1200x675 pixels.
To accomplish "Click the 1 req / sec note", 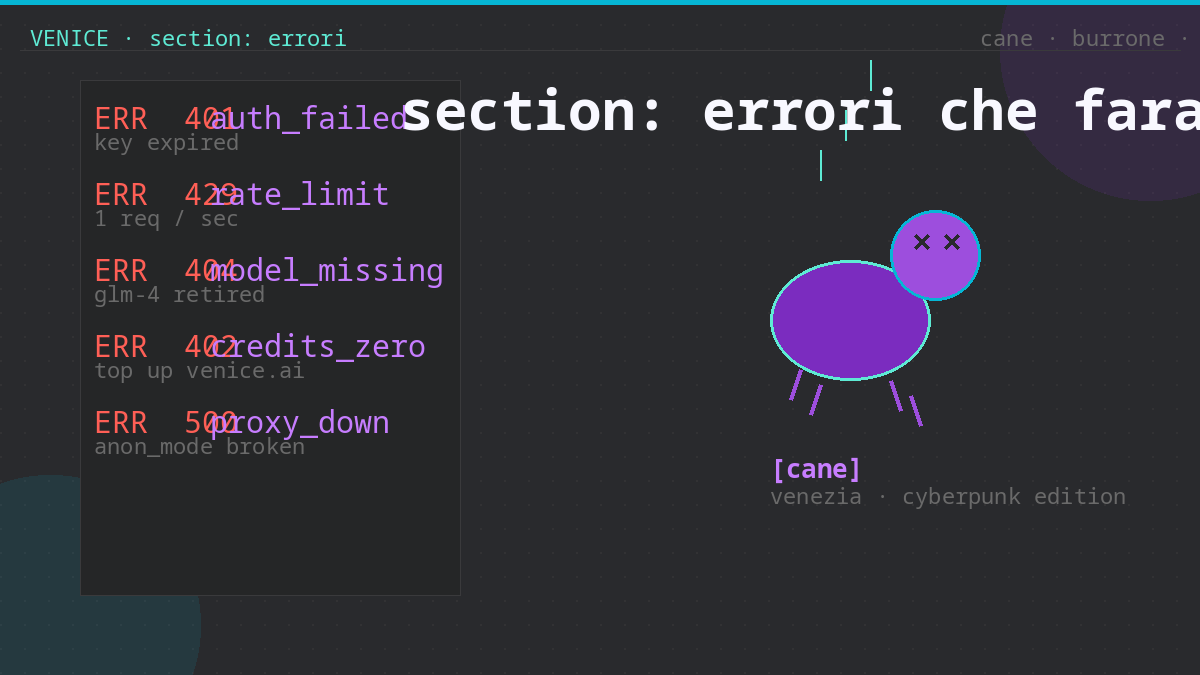I will [x=167, y=219].
